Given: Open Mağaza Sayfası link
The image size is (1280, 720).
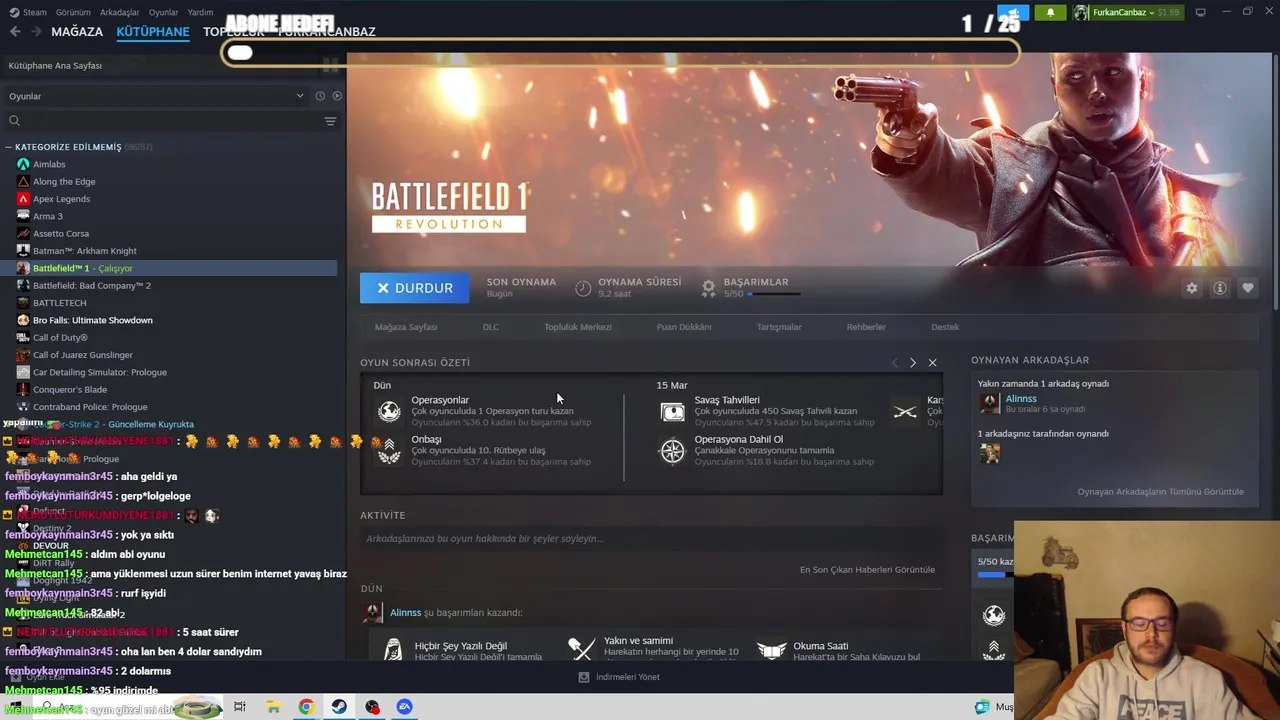Looking at the screenshot, I should 406,327.
